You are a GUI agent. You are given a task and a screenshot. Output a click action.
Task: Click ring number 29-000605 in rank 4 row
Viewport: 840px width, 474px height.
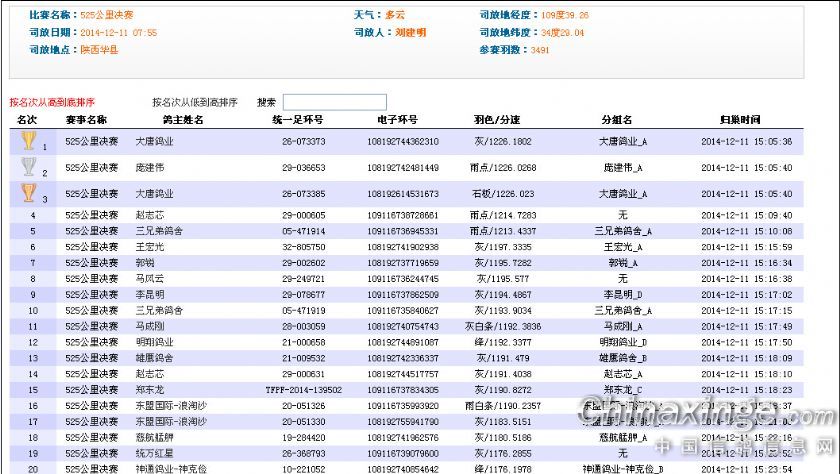click(303, 215)
